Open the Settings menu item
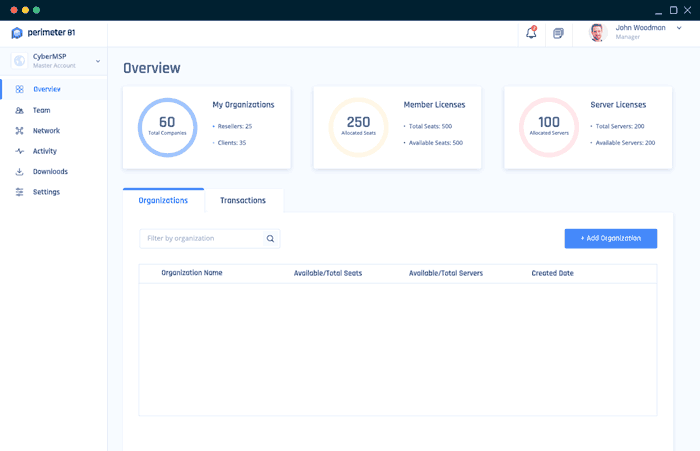700x451 pixels. (x=46, y=192)
